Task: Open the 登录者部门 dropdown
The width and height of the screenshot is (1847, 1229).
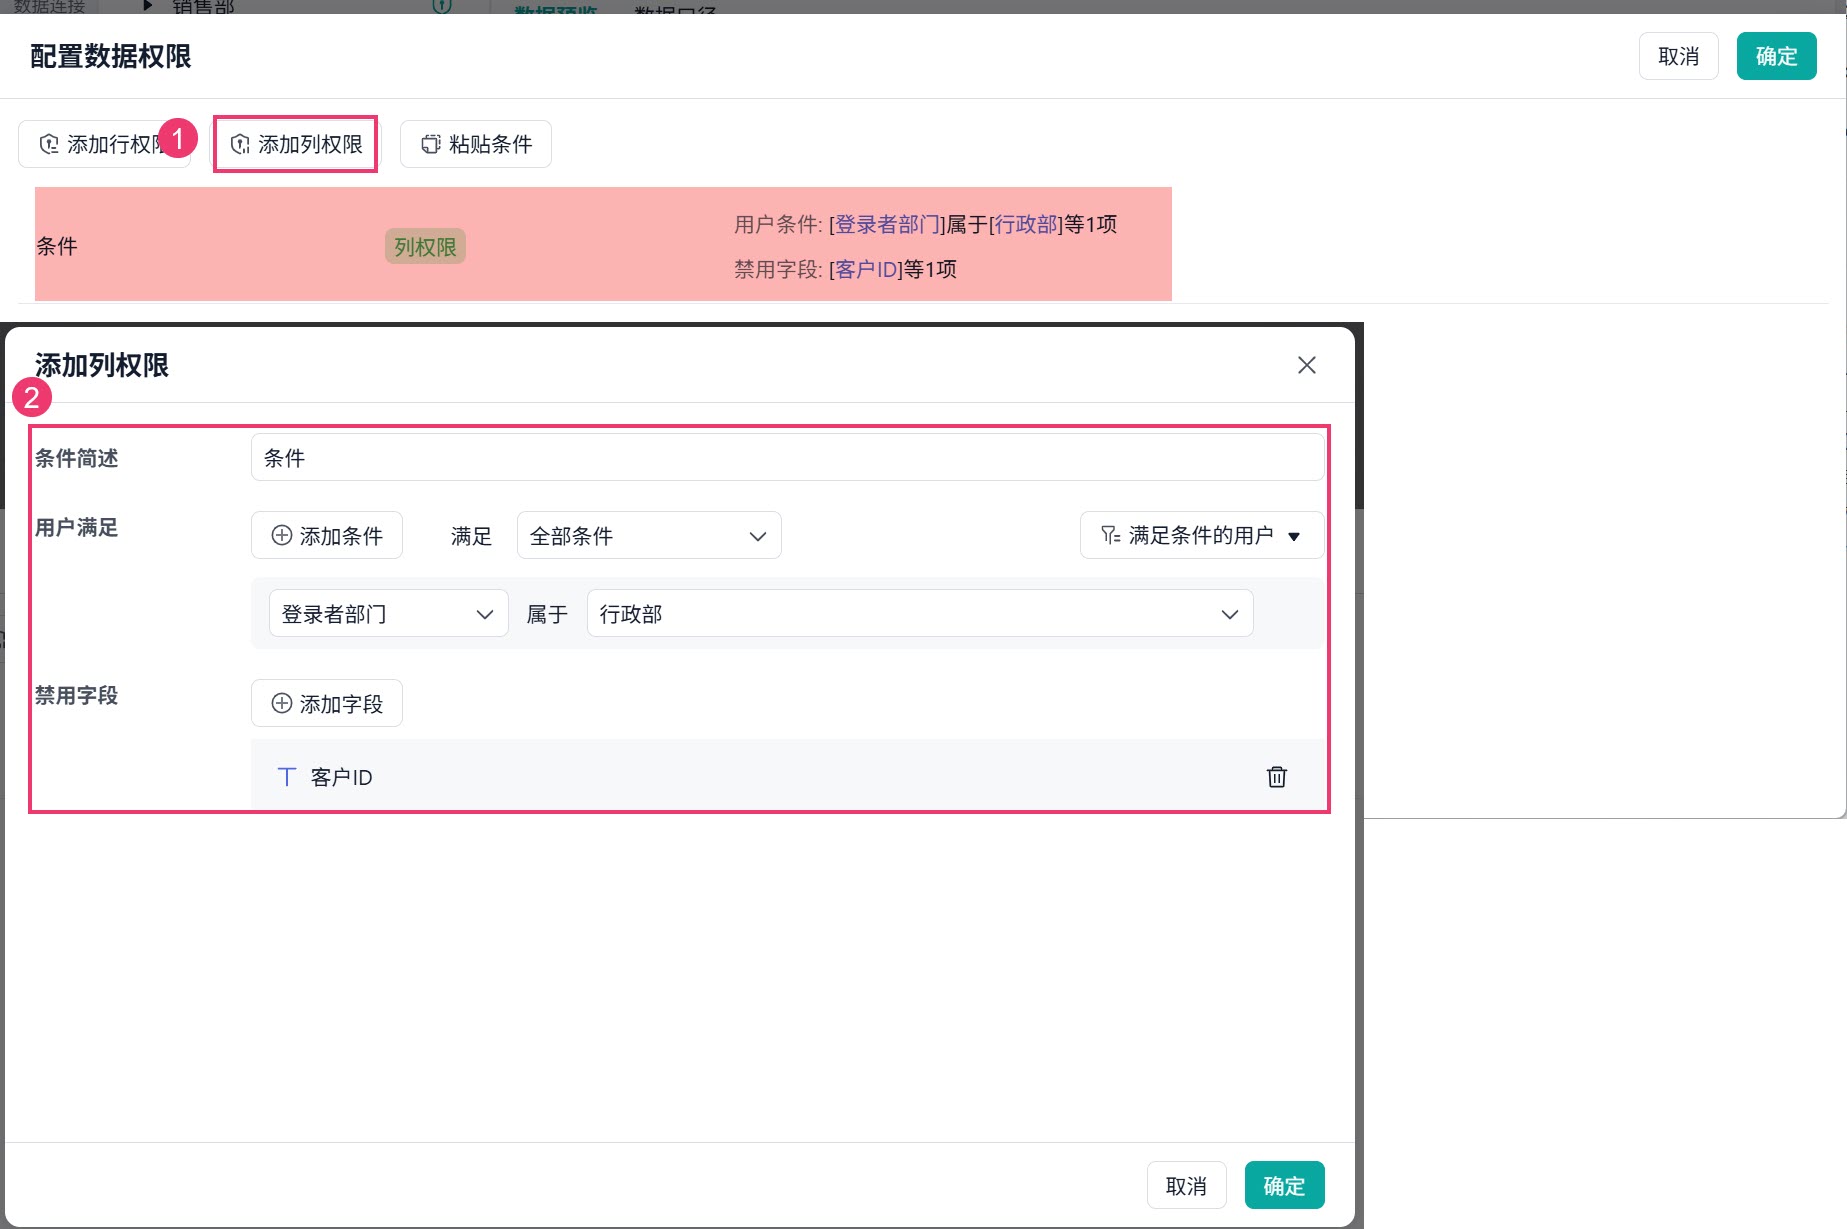Action: point(388,613)
